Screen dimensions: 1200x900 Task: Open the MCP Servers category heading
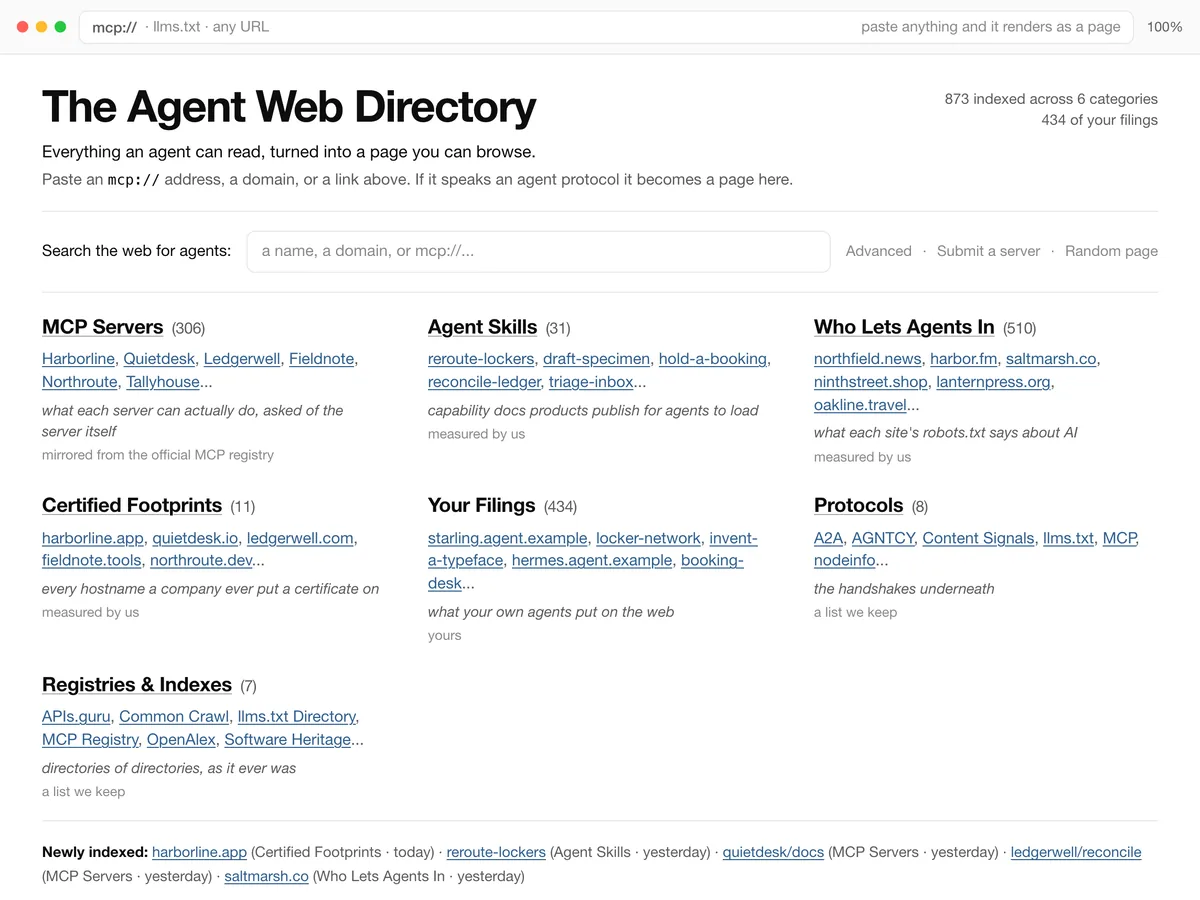point(102,327)
